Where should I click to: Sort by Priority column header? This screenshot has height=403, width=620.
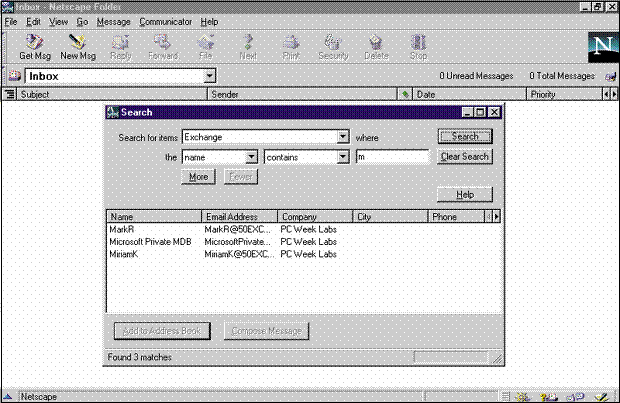tap(564, 94)
